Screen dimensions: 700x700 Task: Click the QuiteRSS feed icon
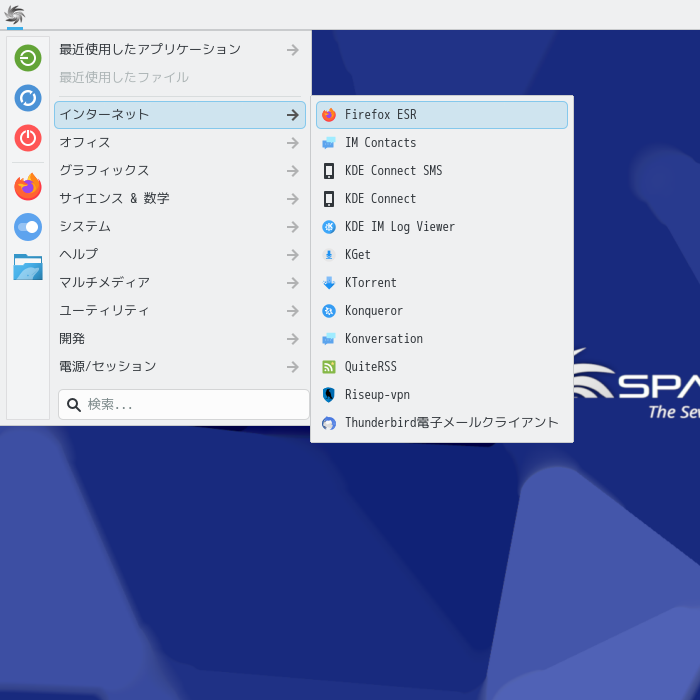329,367
